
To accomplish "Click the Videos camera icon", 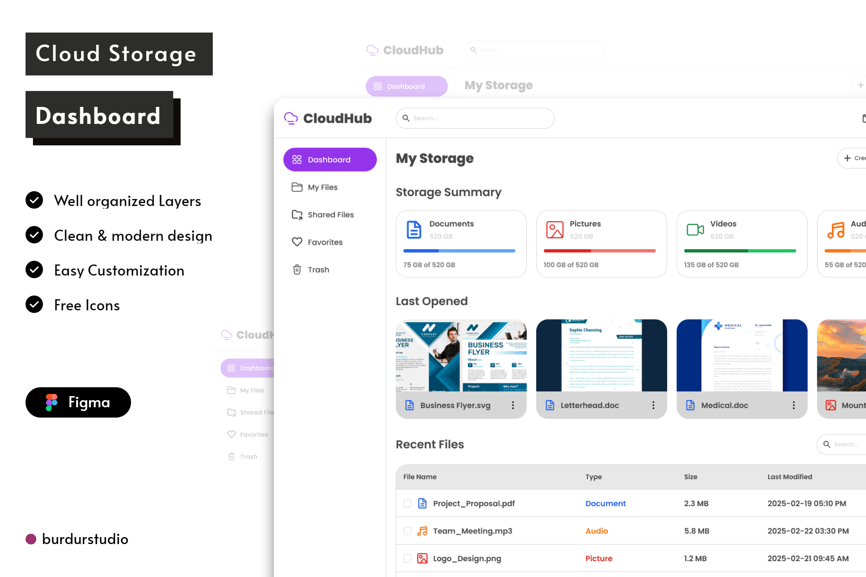I will (695, 229).
